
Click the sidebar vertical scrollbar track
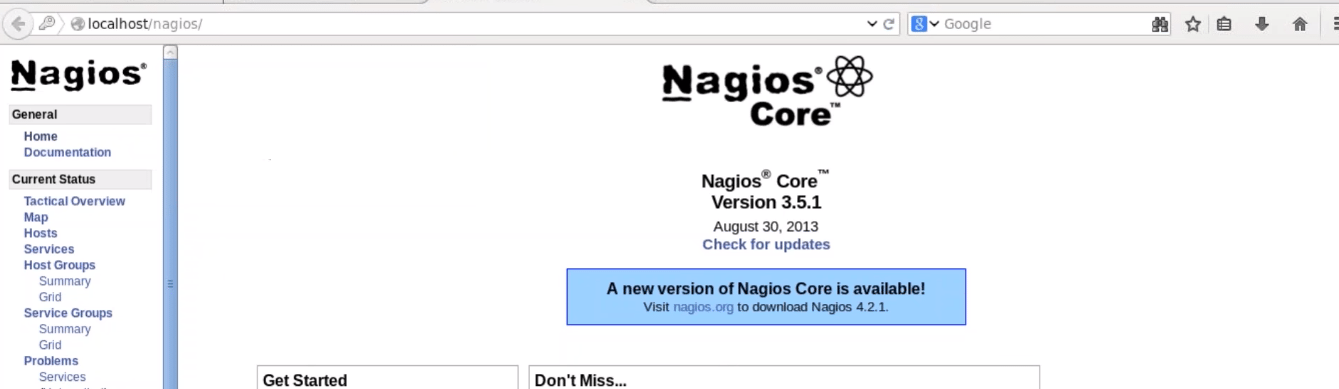pyautogui.click(x=170, y=223)
